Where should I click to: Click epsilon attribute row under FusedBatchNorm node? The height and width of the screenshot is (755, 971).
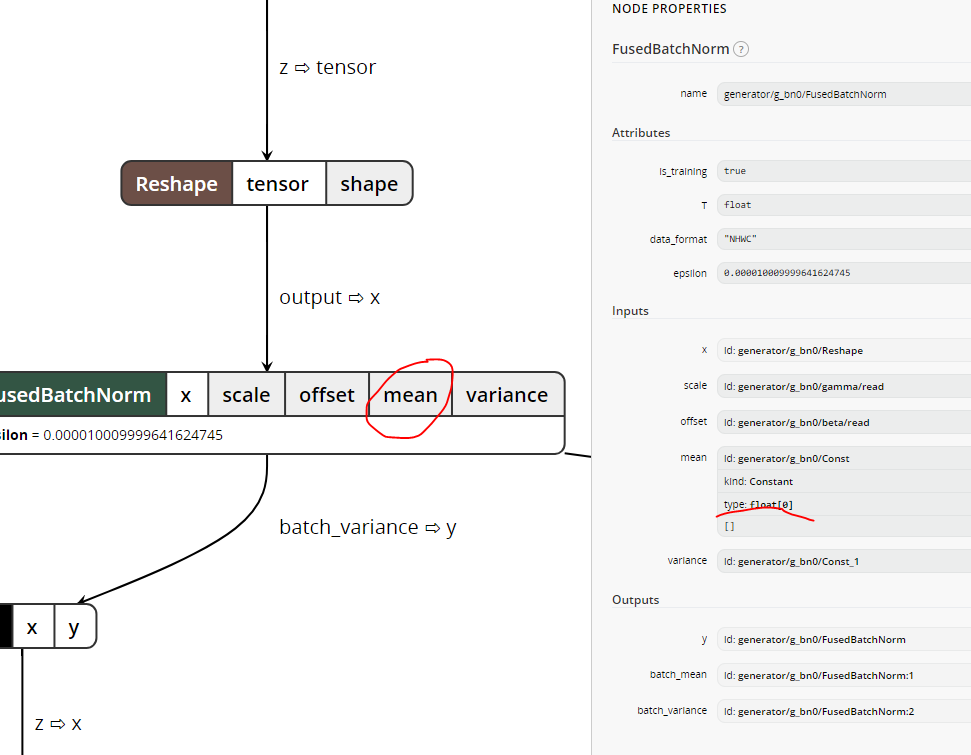point(282,435)
